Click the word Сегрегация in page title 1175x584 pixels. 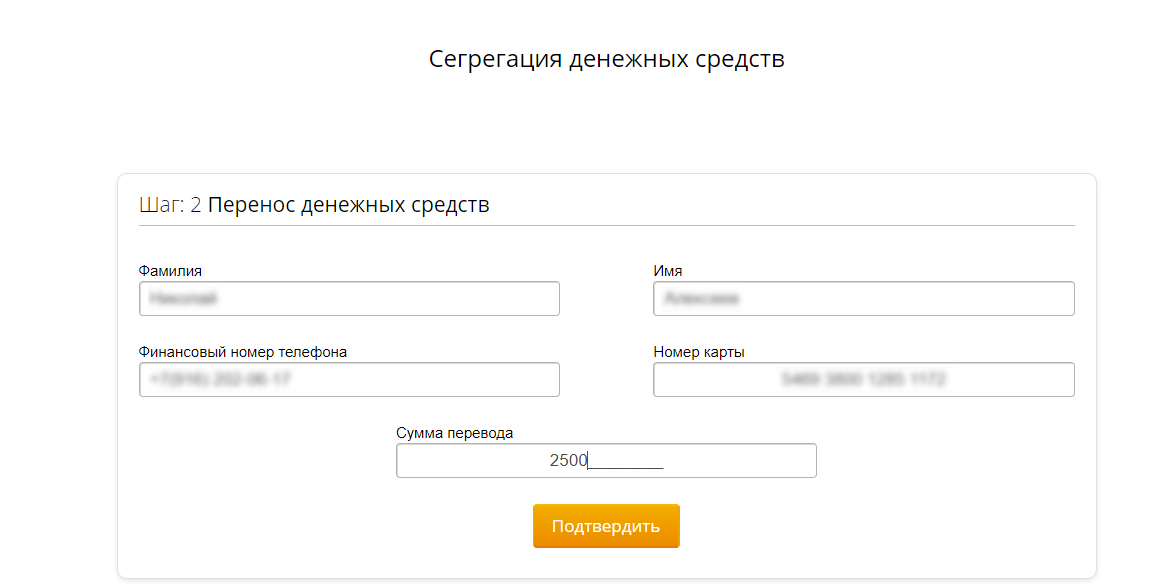(495, 59)
